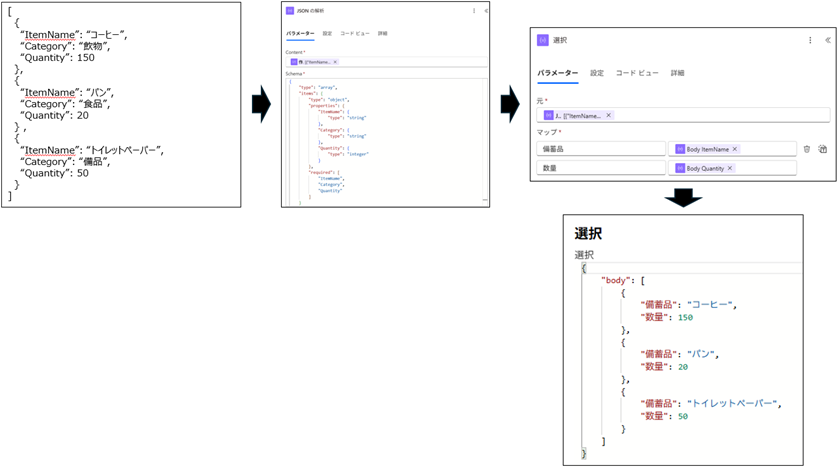Click "ItemName": "トイレットペーパー" in source JSON
This screenshot has width=839, height=467.
[x=92, y=150]
